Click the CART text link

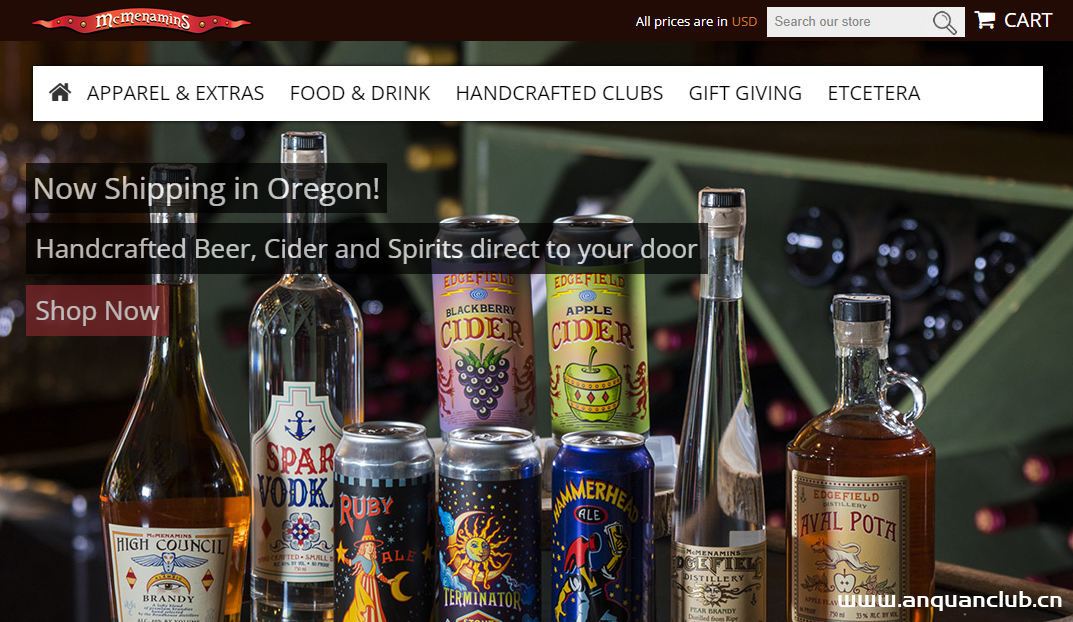[x=1028, y=21]
